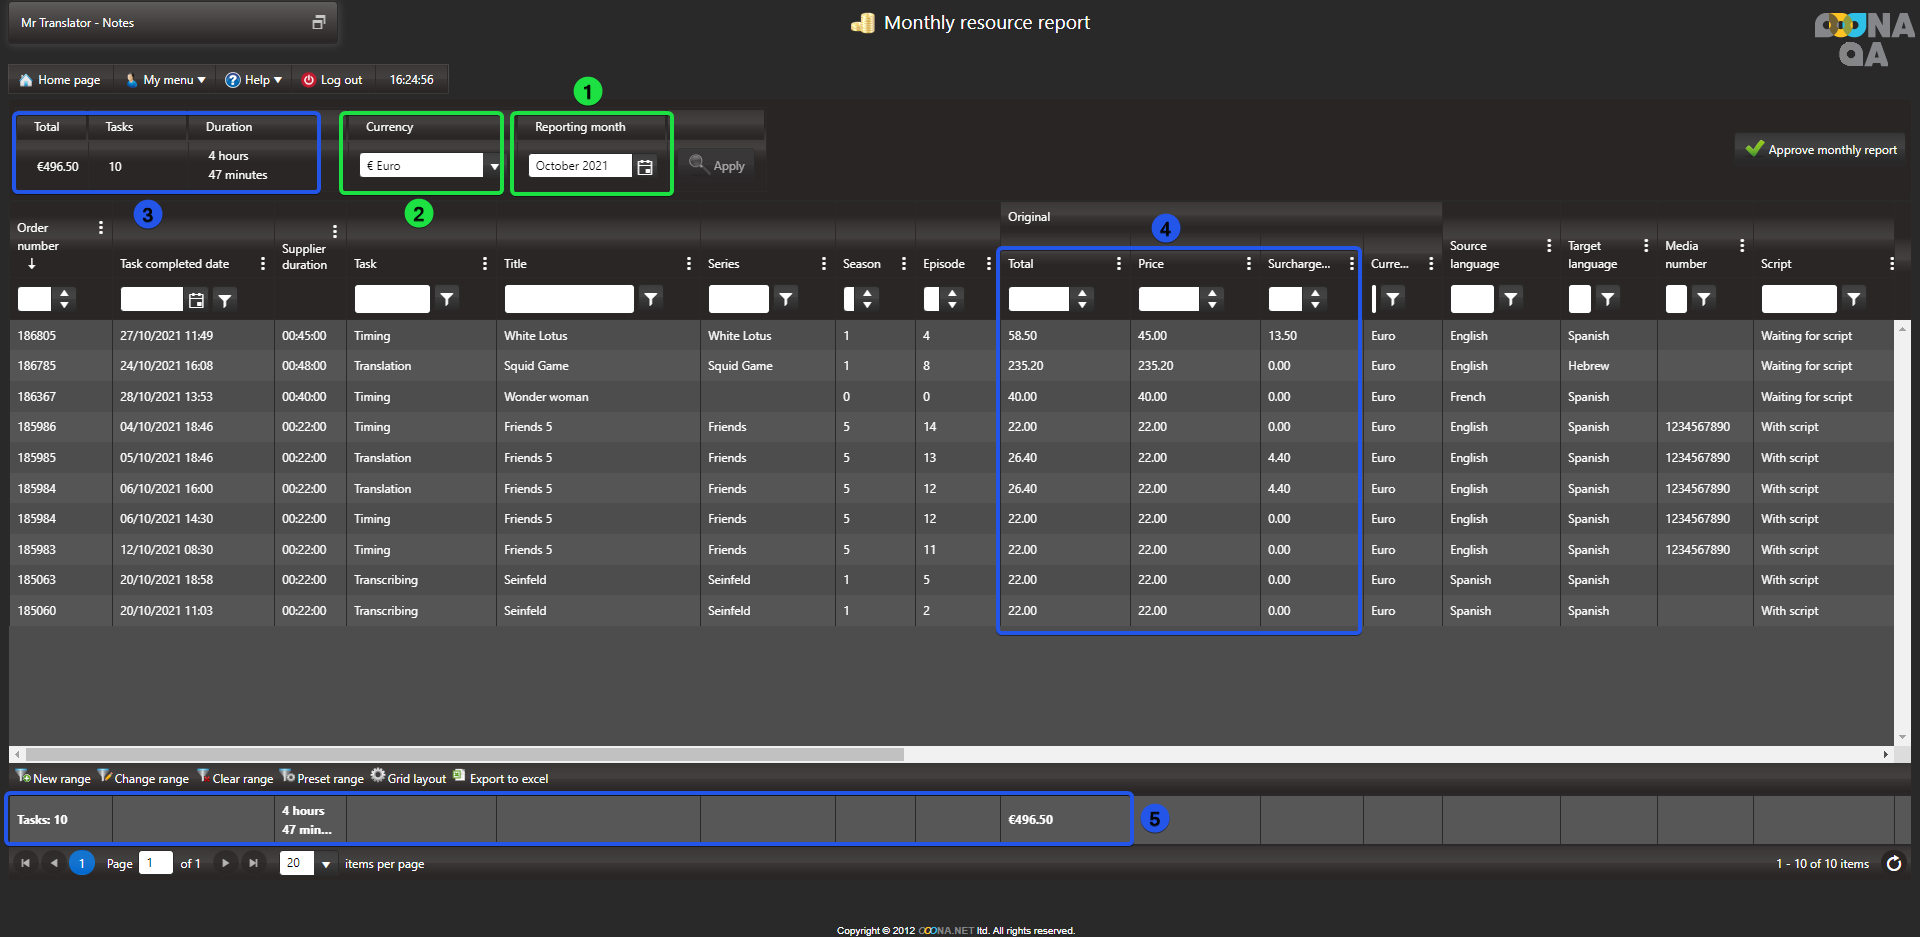Image resolution: width=1920 pixels, height=937 pixels.
Task: Click the Series column filter icon
Action: coord(786,299)
